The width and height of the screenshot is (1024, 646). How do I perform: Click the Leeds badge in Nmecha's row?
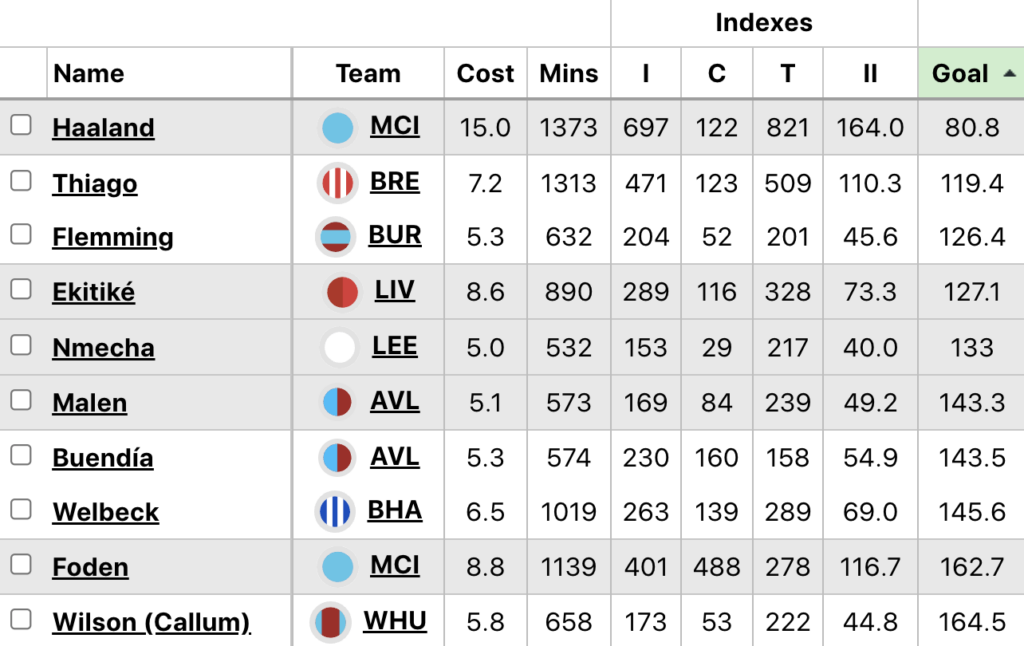(340, 348)
